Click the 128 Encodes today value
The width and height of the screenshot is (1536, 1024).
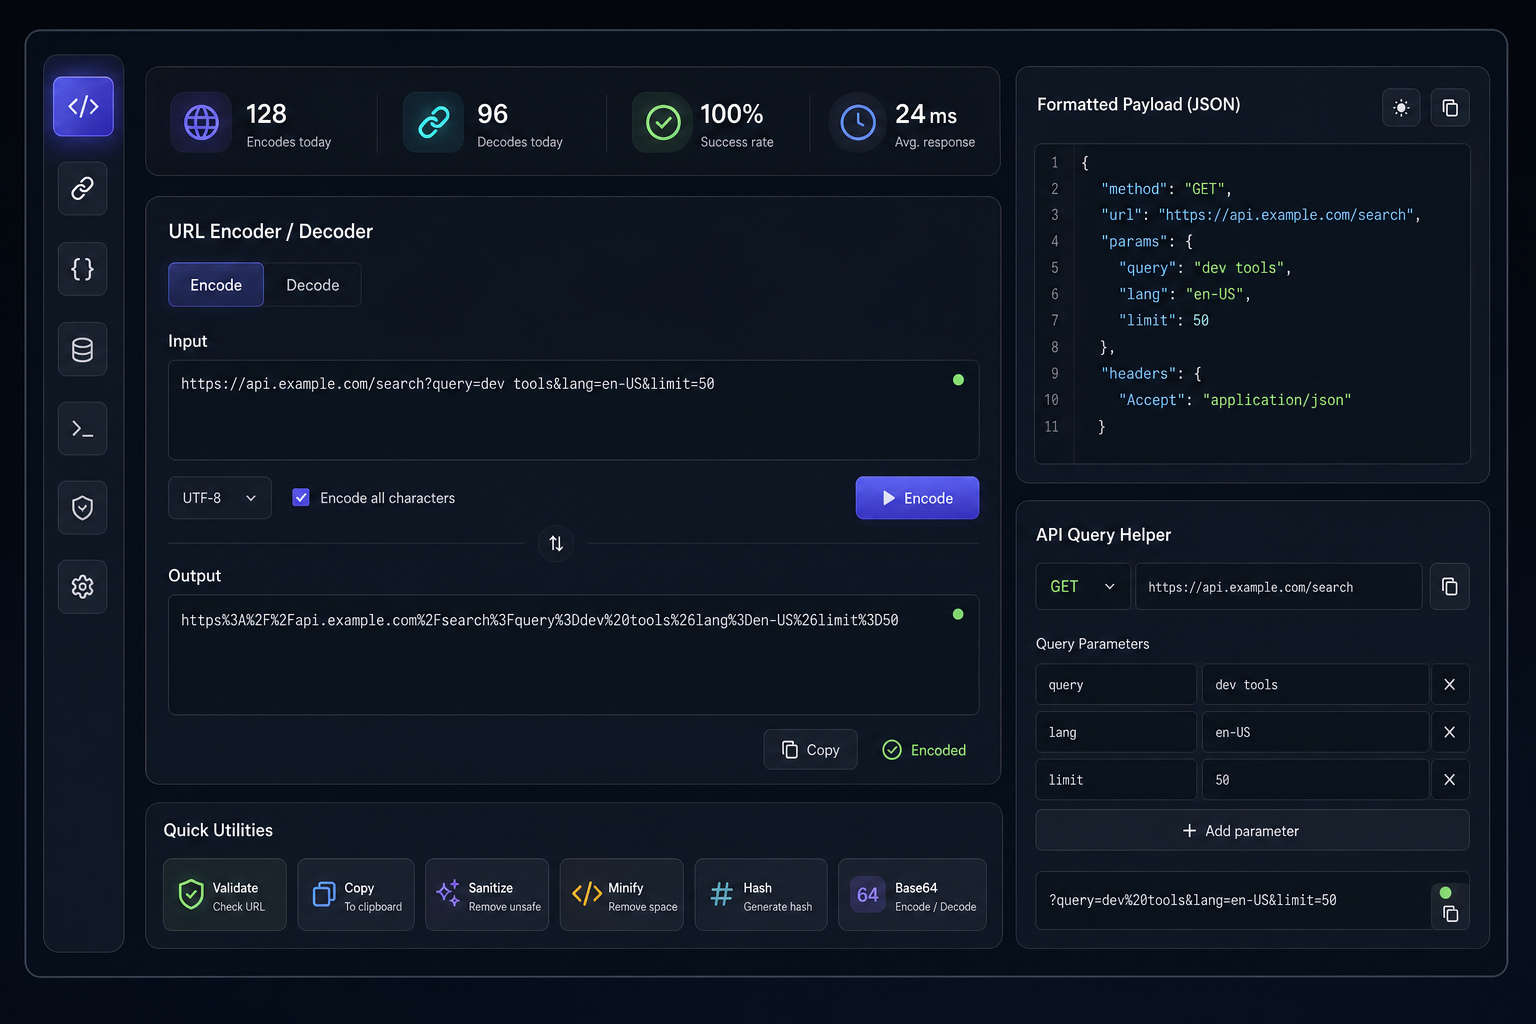coord(266,114)
